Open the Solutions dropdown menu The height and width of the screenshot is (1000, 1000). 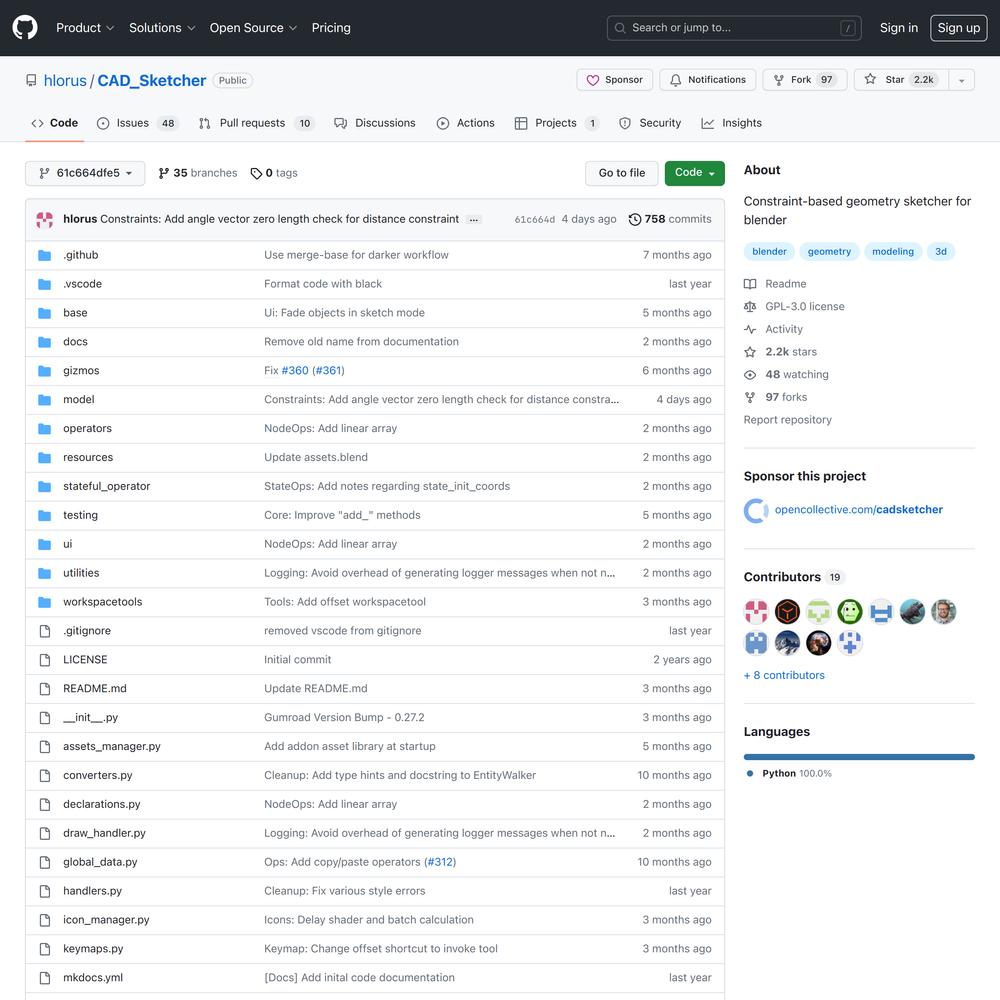(162, 28)
